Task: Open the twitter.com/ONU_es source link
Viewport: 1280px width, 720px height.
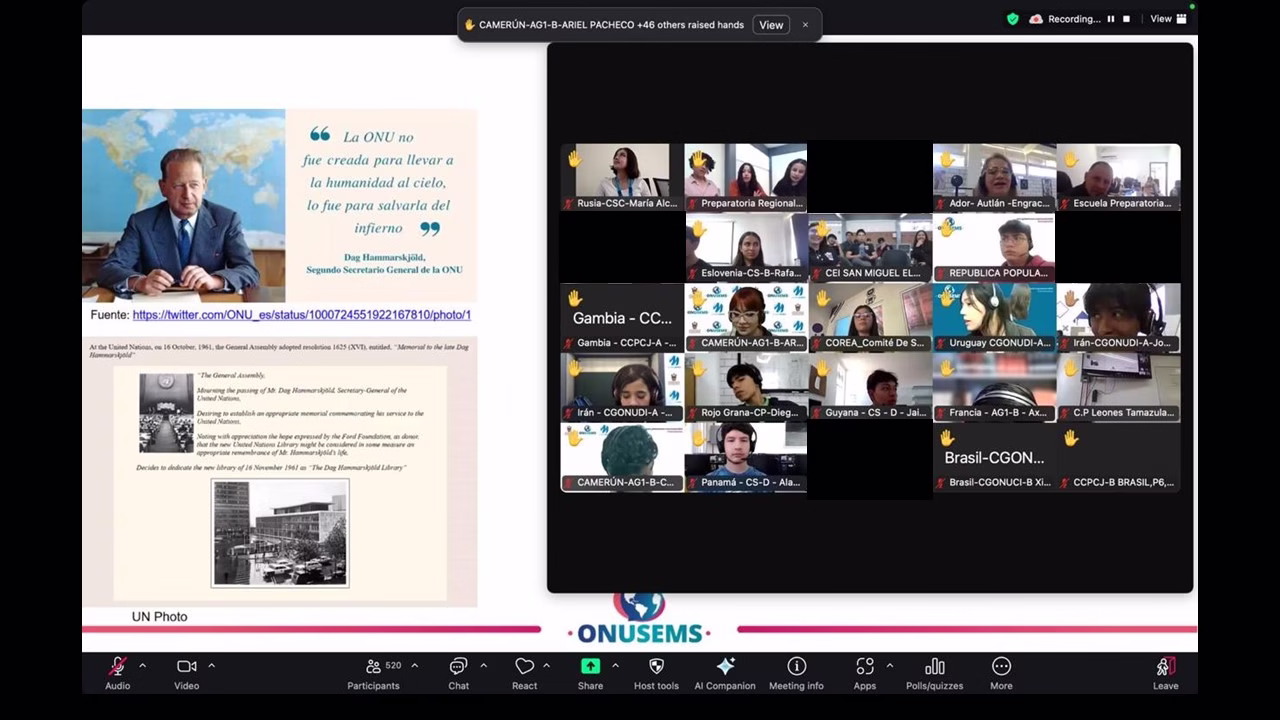Action: 301,315
